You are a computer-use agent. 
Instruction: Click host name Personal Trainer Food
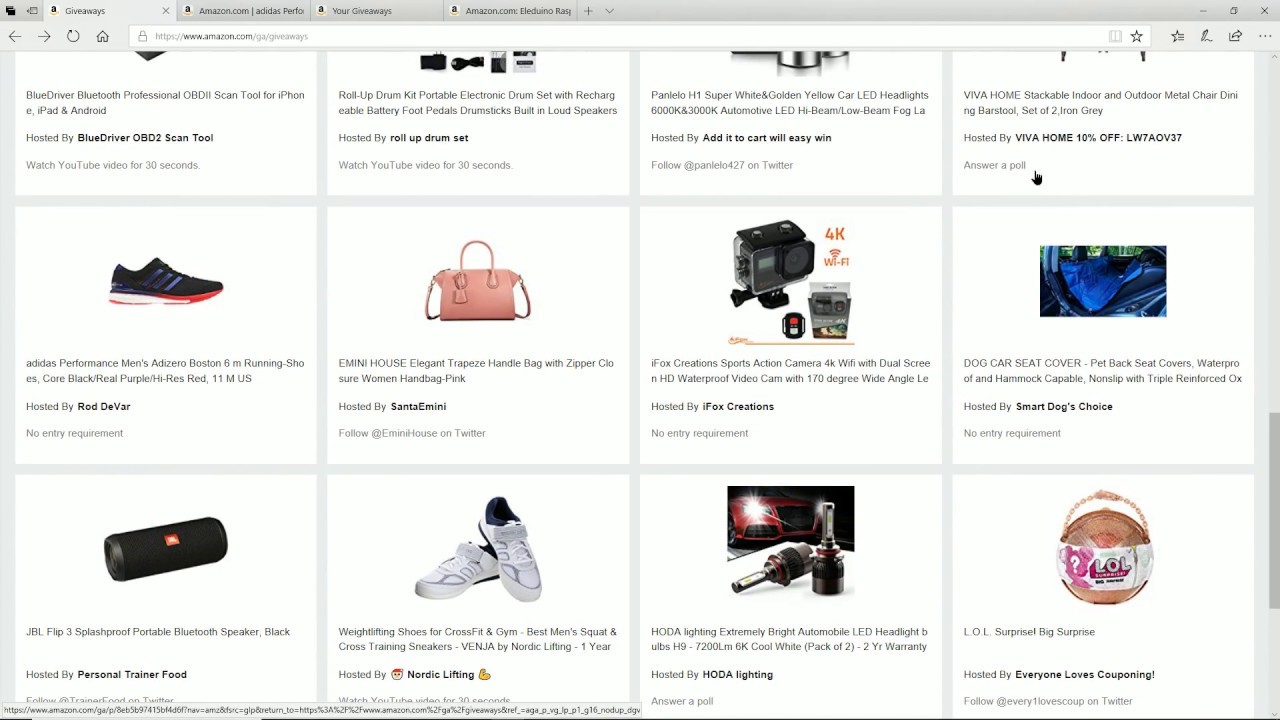pos(132,675)
